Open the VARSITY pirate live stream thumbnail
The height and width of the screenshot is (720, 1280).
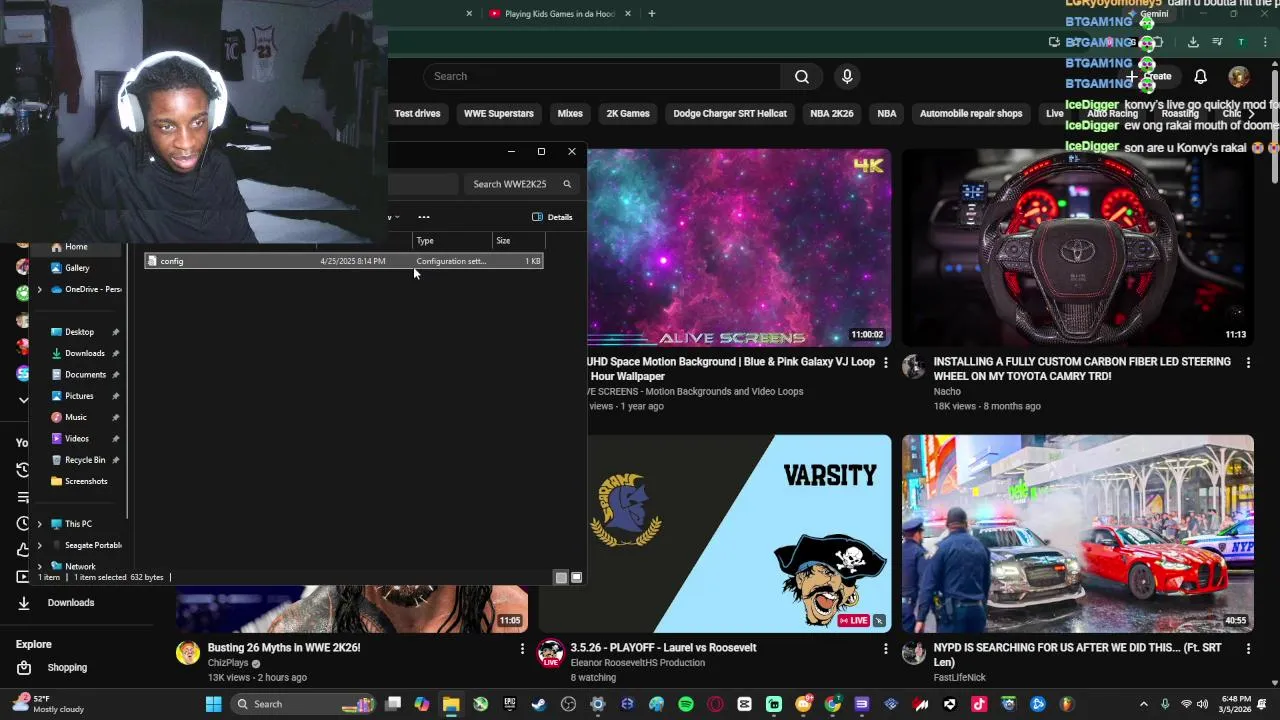[x=739, y=533]
